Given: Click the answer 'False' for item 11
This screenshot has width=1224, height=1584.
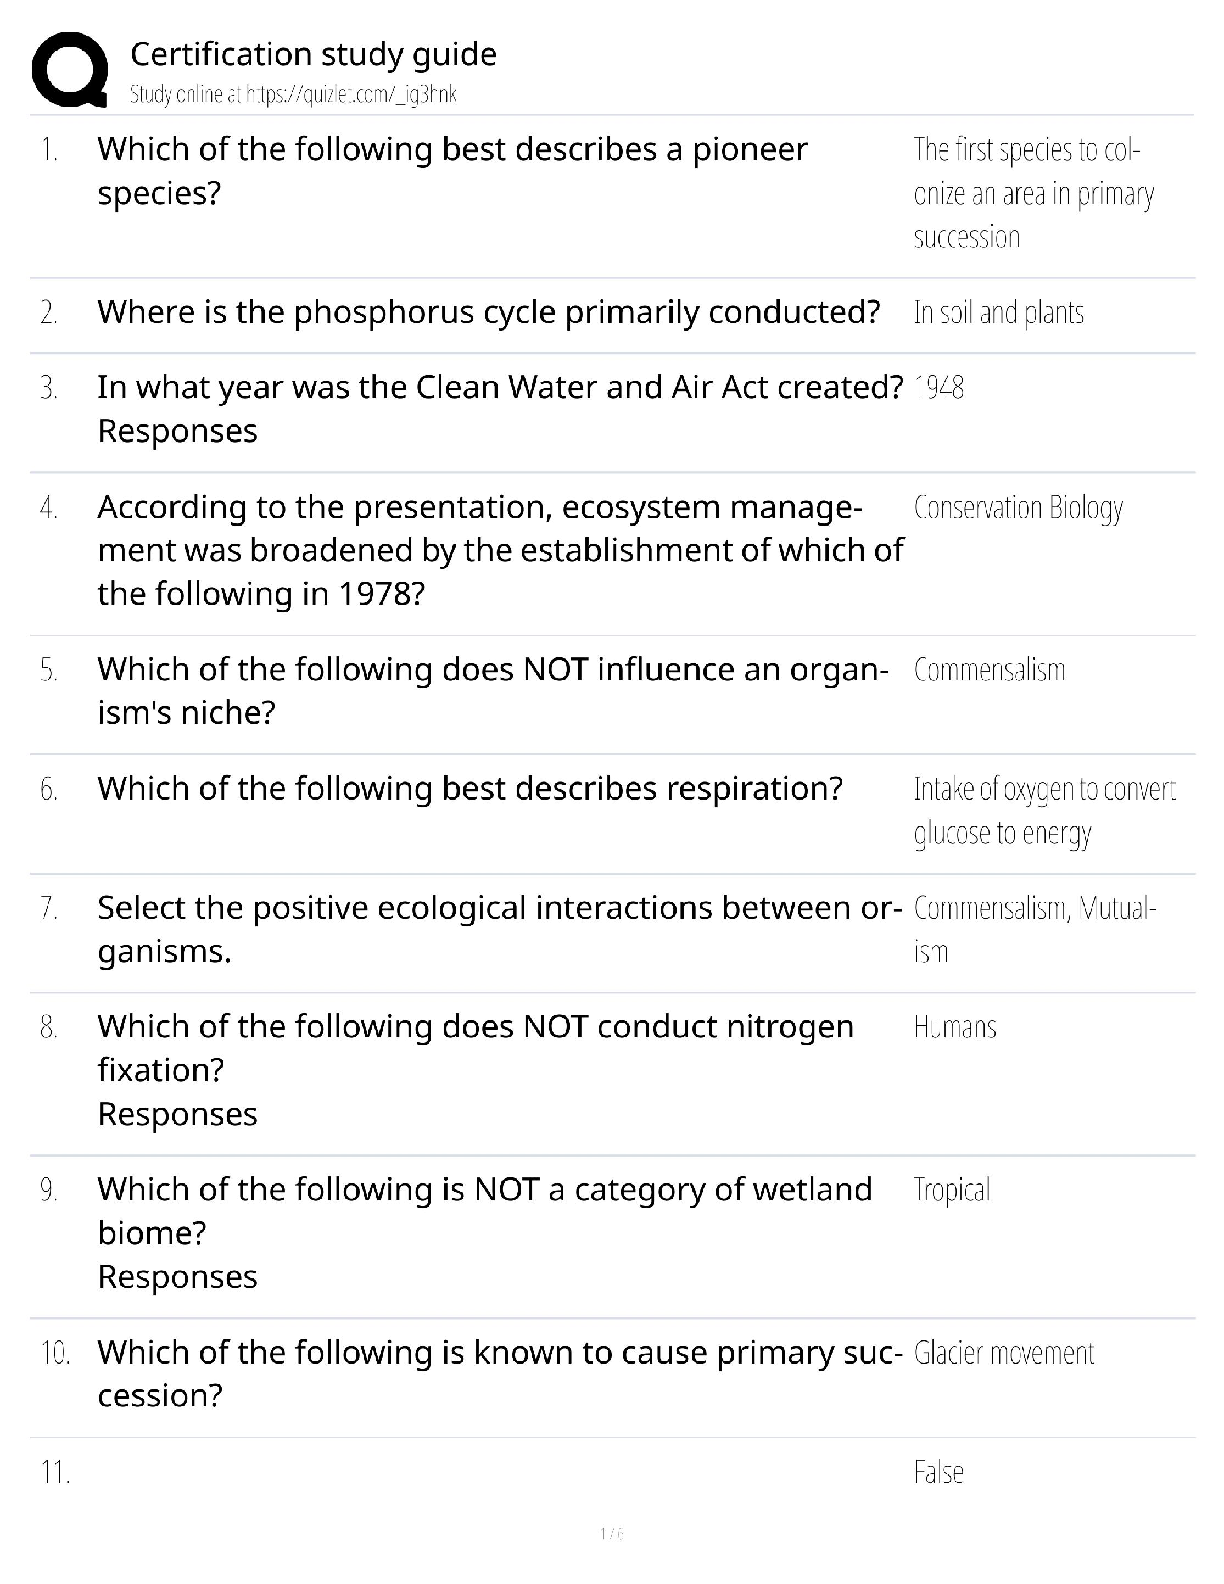Looking at the screenshot, I should (x=938, y=1472).
